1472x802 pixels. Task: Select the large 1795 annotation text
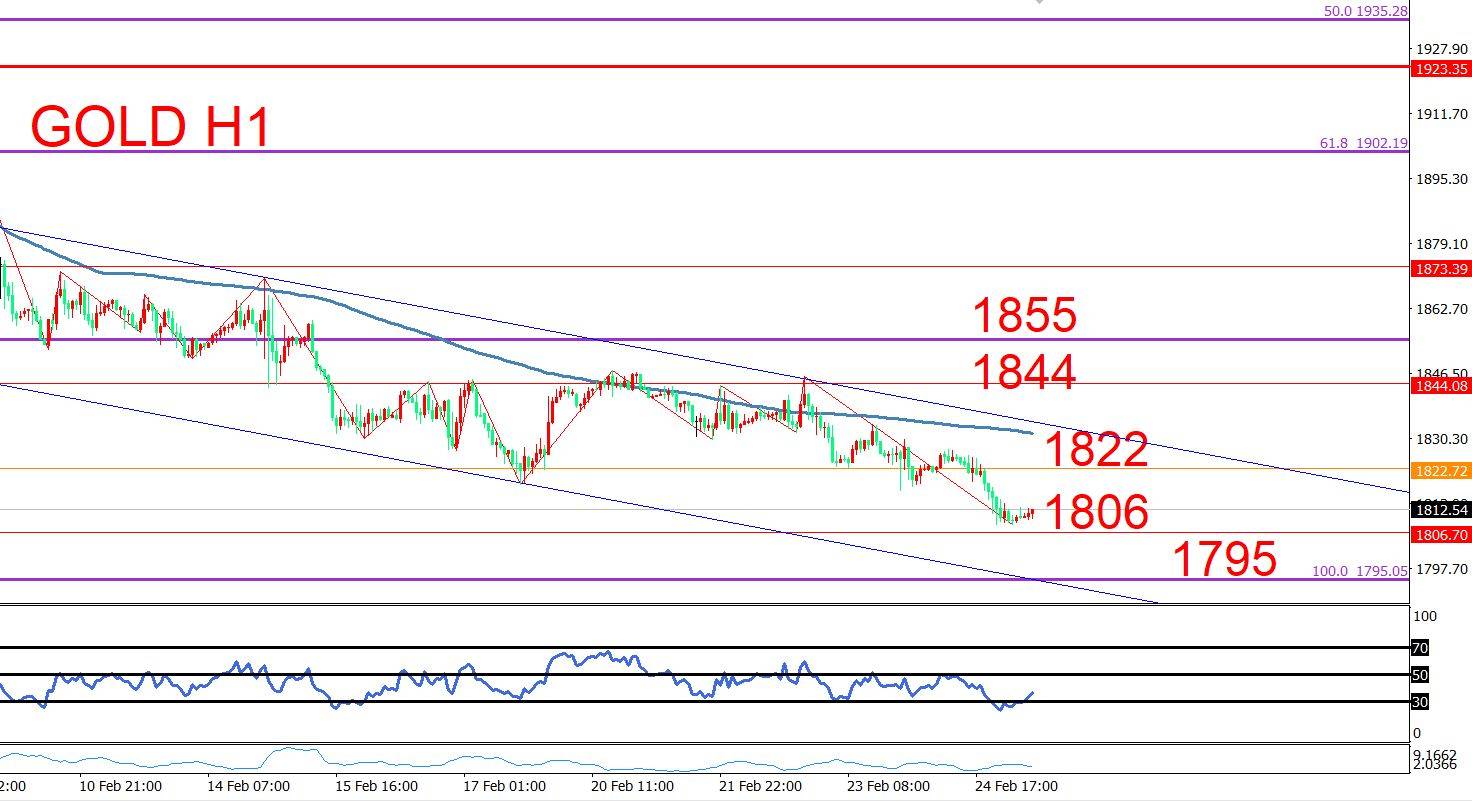pos(1224,559)
